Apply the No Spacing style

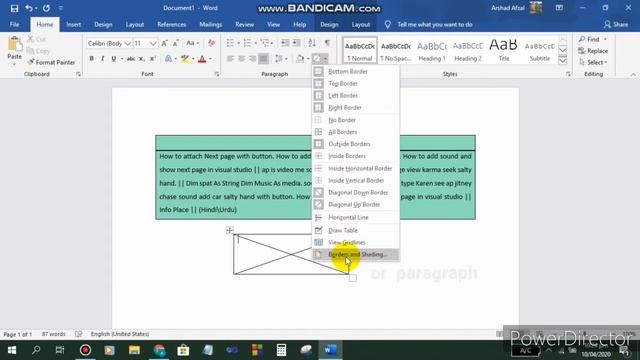396,51
